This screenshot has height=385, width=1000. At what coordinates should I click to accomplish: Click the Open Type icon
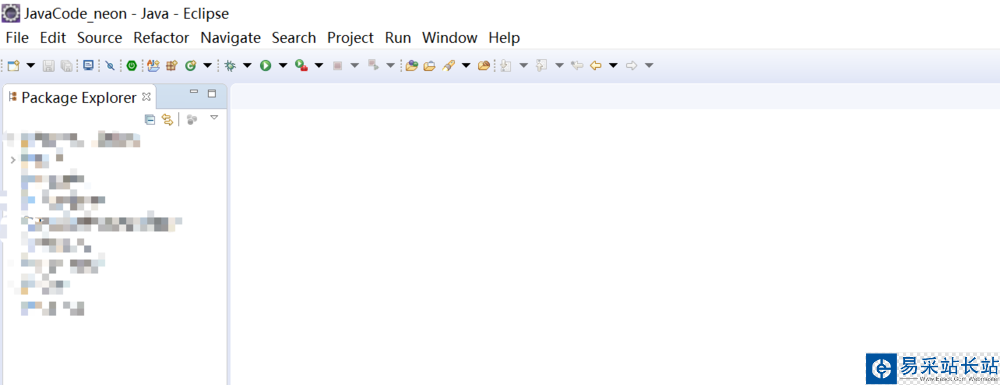tap(411, 65)
